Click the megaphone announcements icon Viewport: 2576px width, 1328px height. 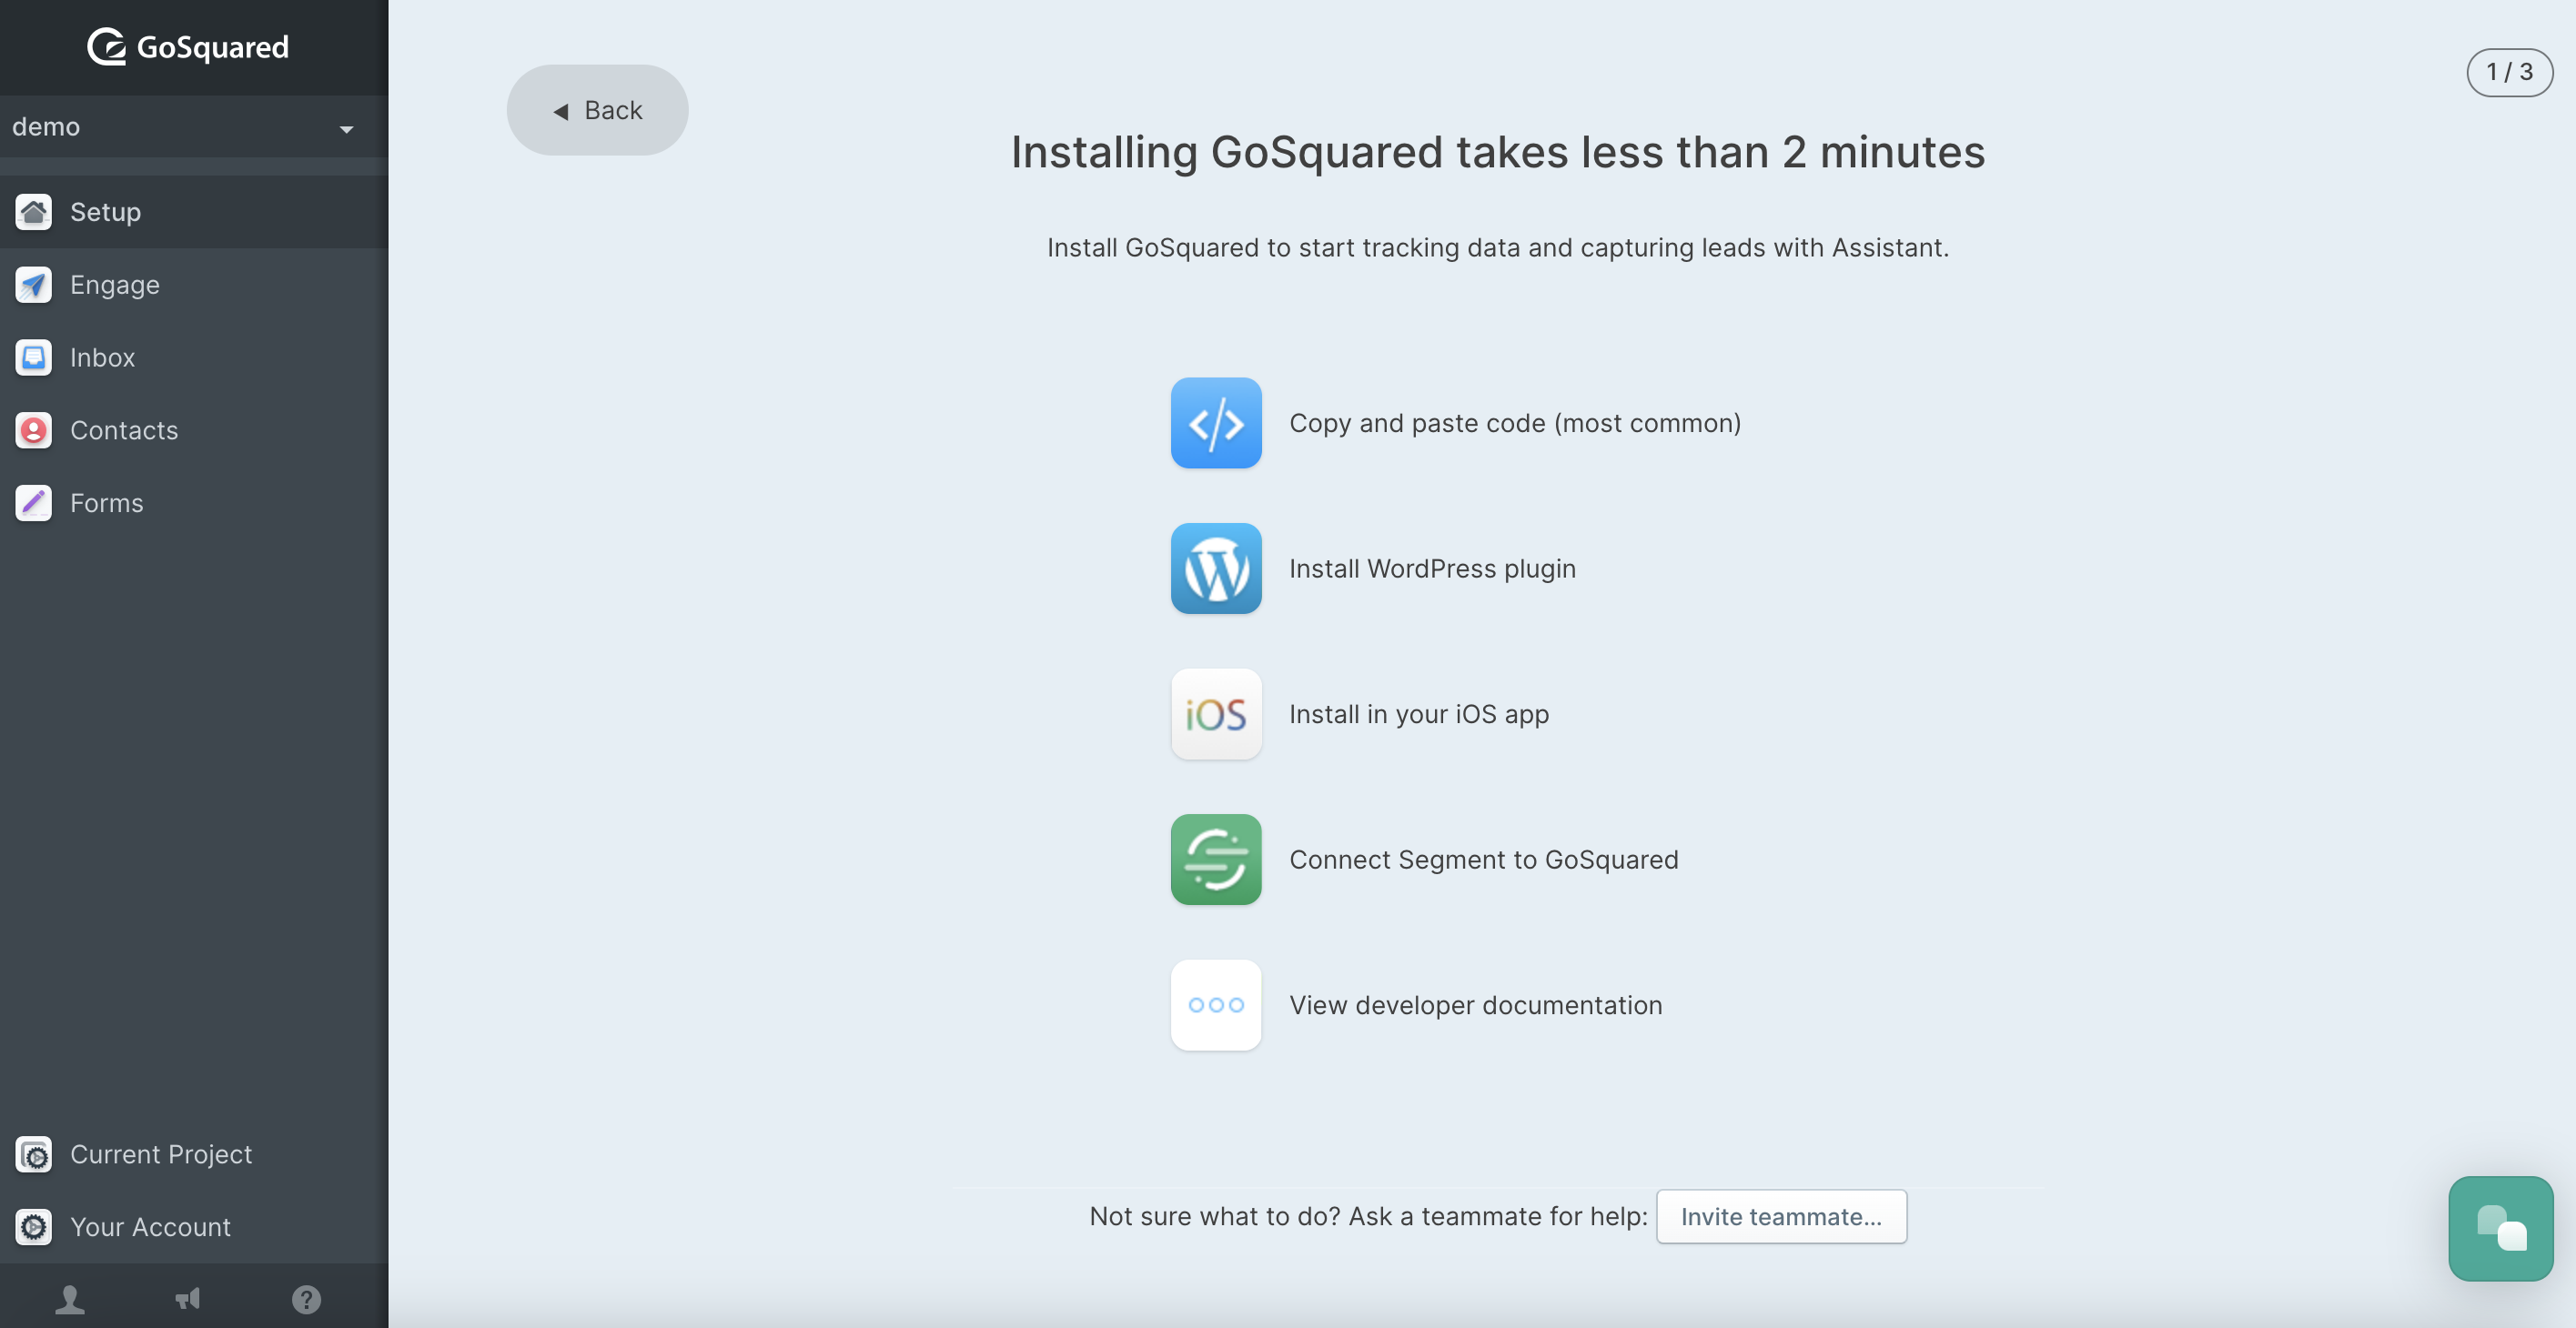[188, 1299]
